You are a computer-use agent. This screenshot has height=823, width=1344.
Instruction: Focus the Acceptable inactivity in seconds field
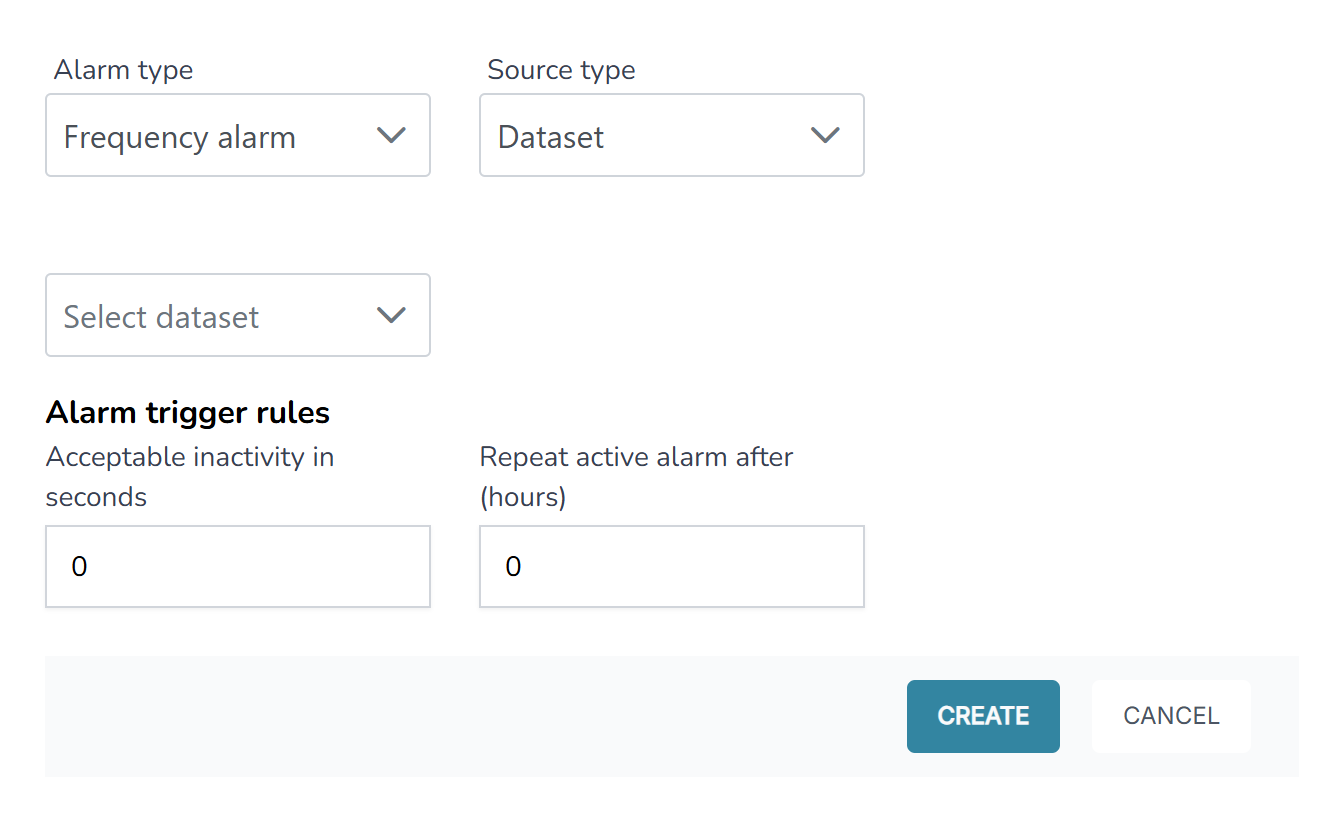(x=237, y=567)
